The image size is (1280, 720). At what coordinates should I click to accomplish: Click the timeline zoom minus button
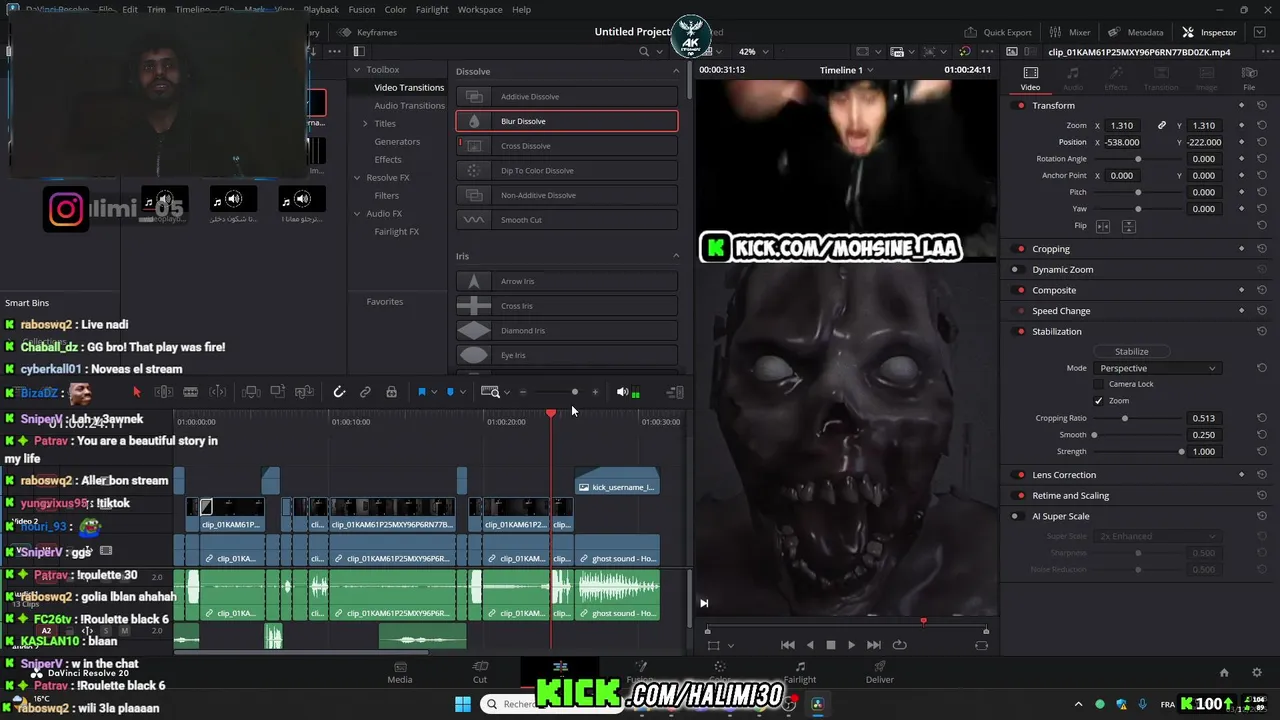click(x=522, y=392)
